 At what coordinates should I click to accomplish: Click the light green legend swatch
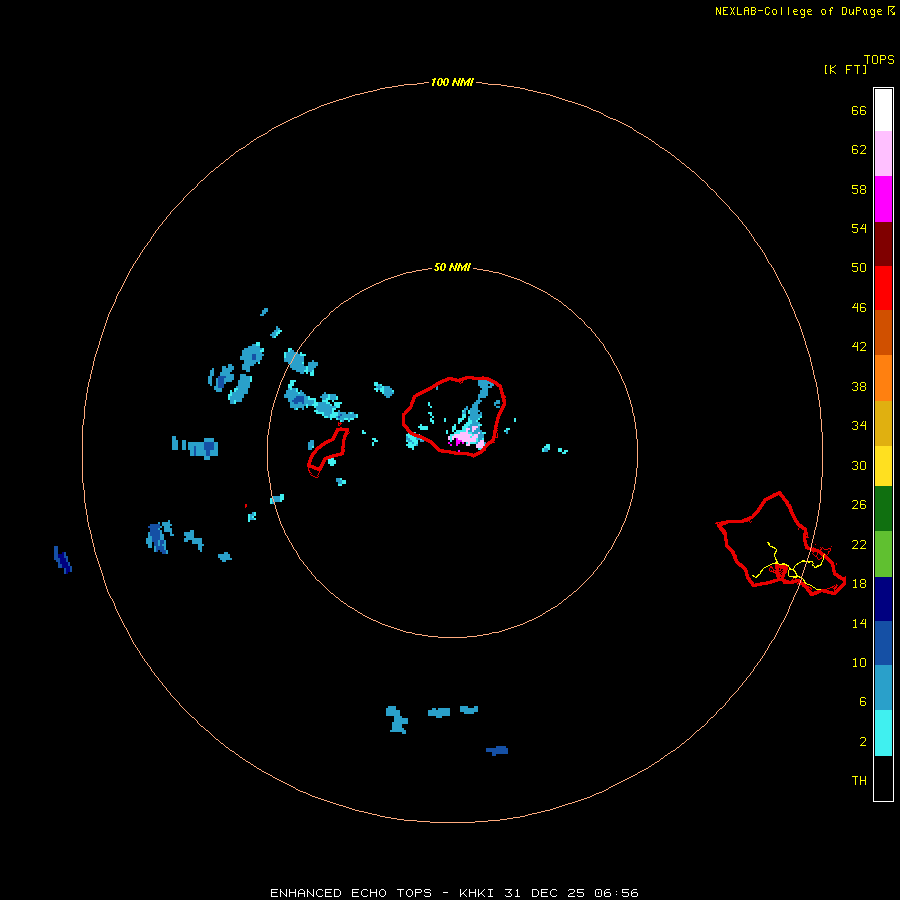883,554
